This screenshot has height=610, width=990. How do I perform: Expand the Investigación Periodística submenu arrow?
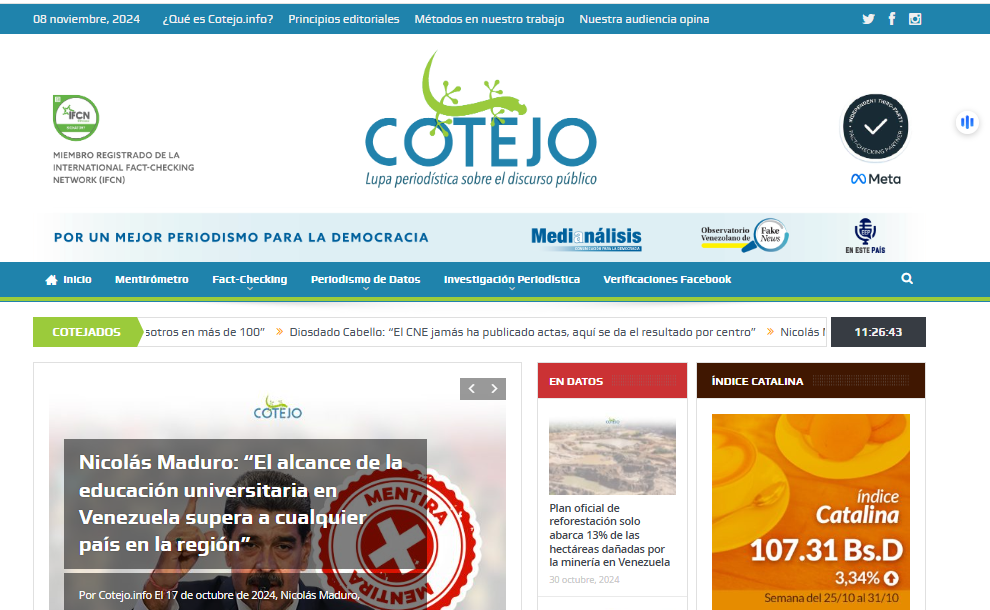pos(512,289)
